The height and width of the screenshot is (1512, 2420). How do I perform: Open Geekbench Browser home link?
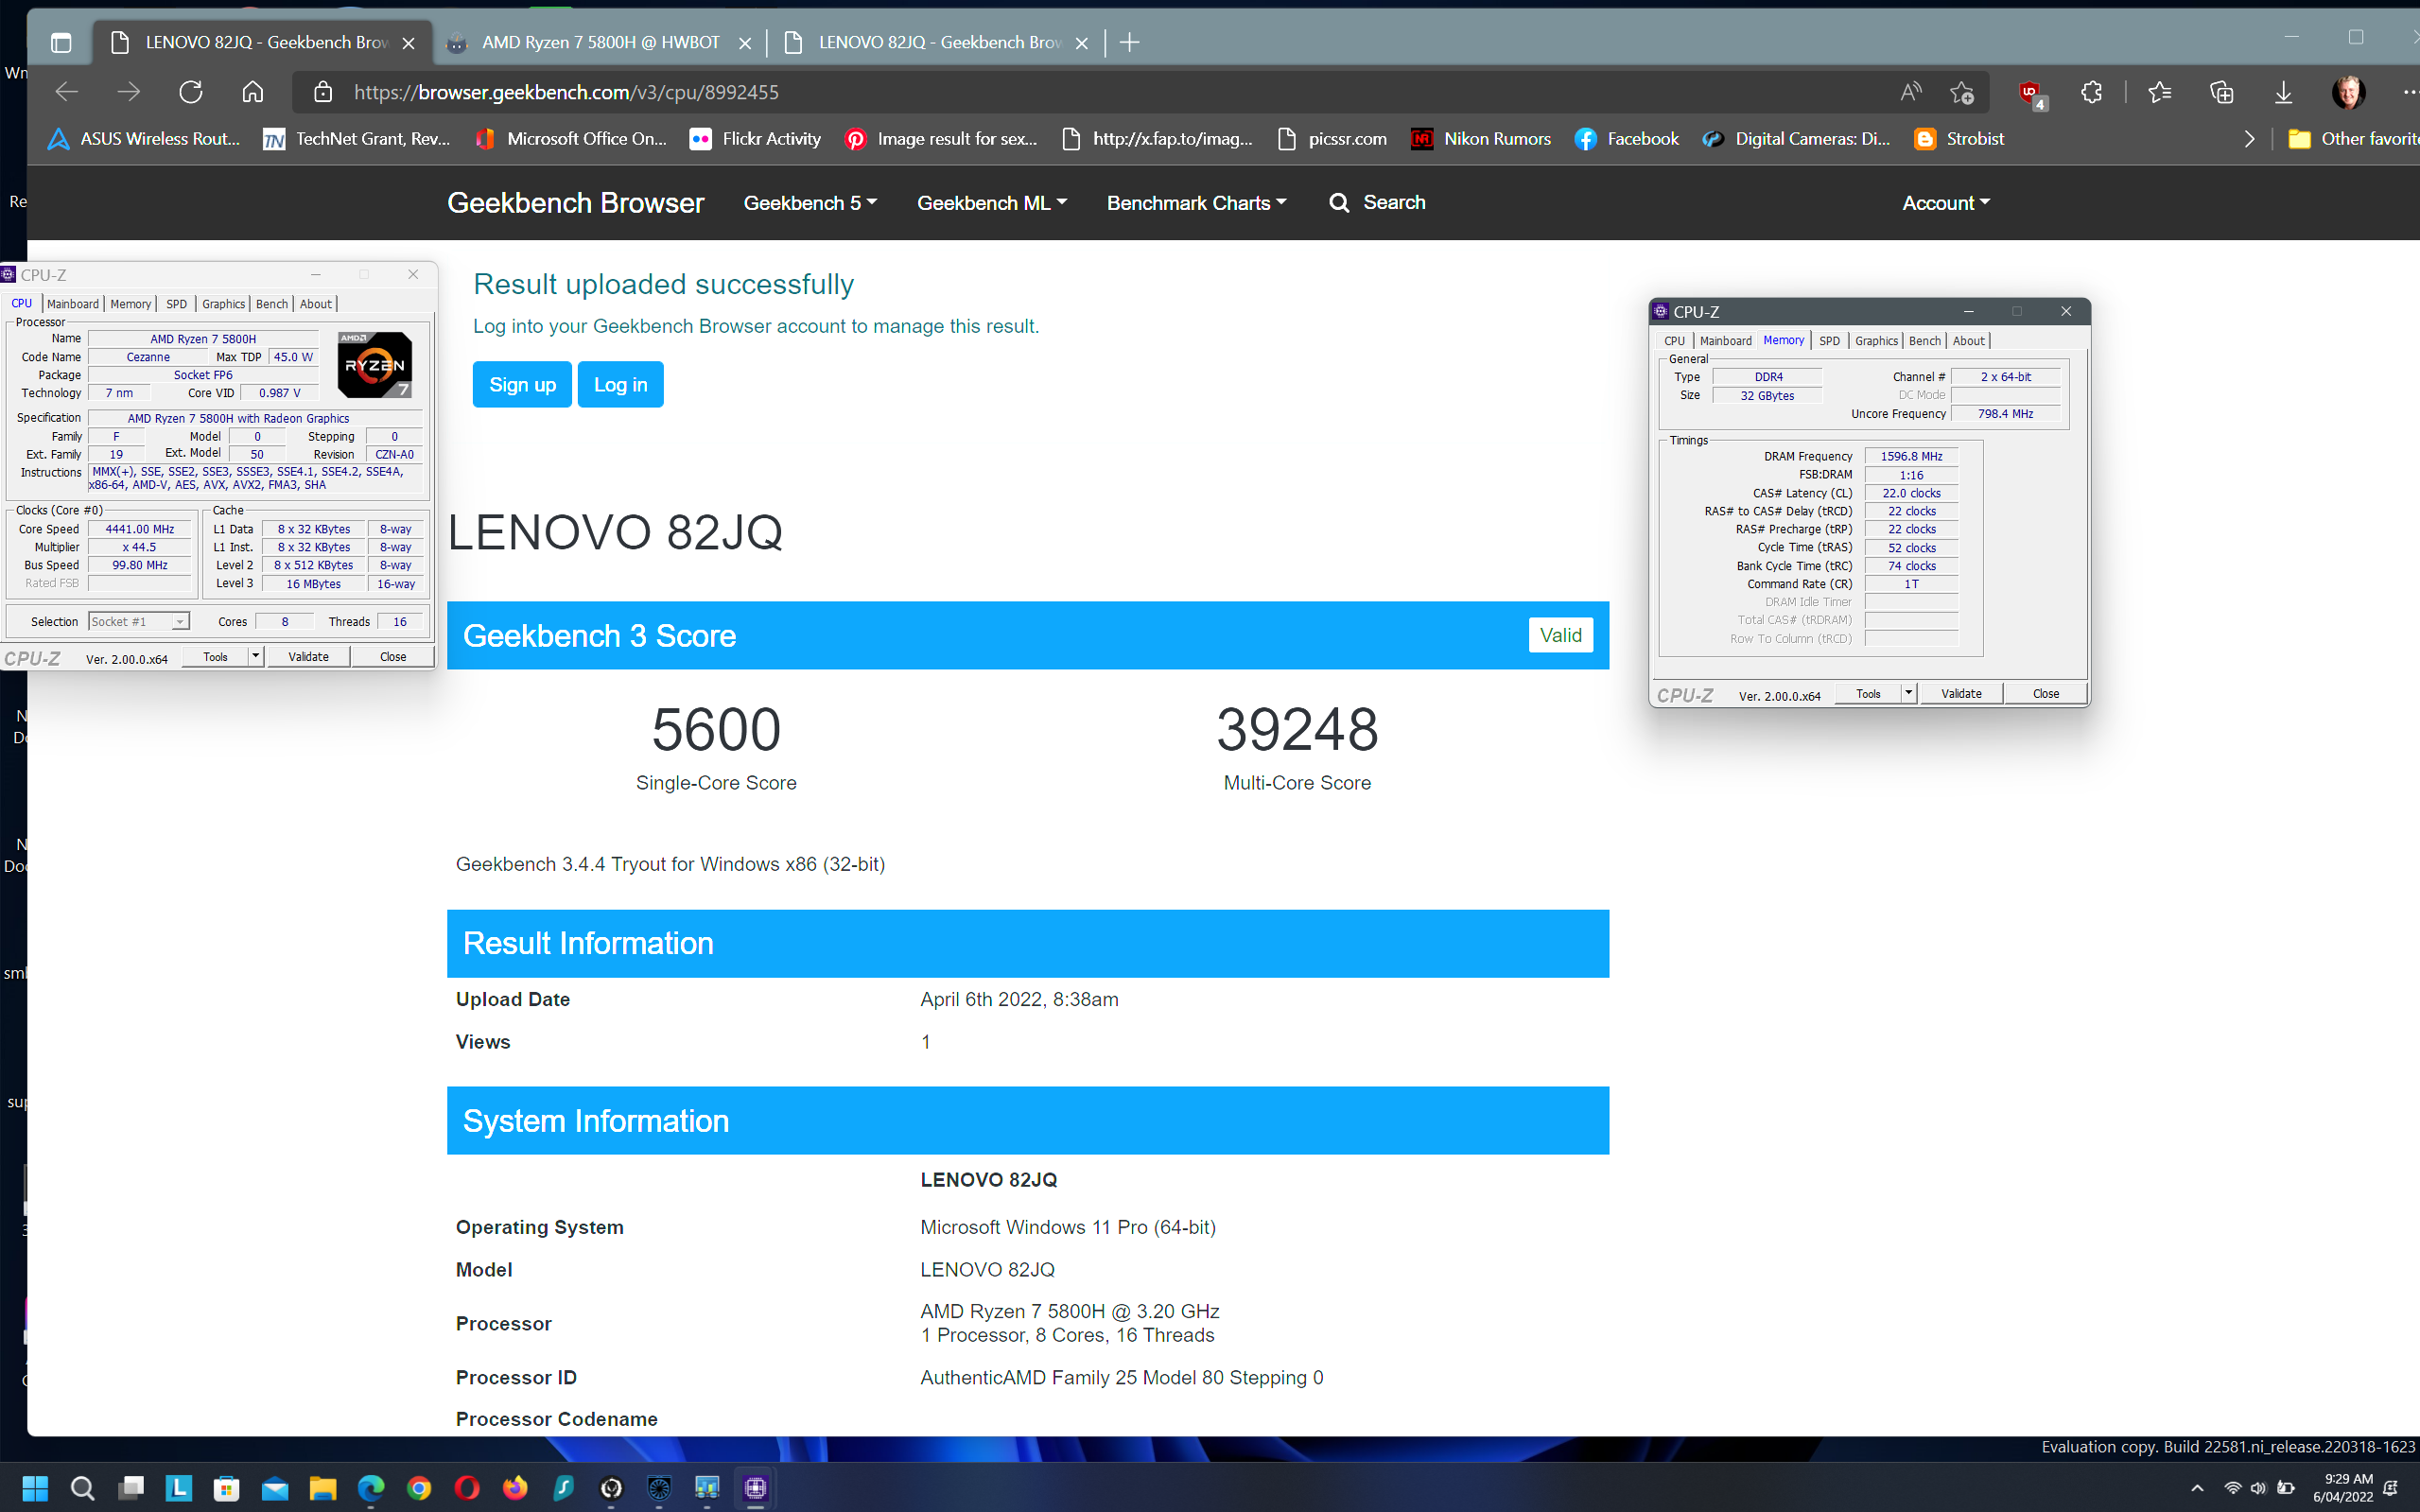click(x=575, y=203)
